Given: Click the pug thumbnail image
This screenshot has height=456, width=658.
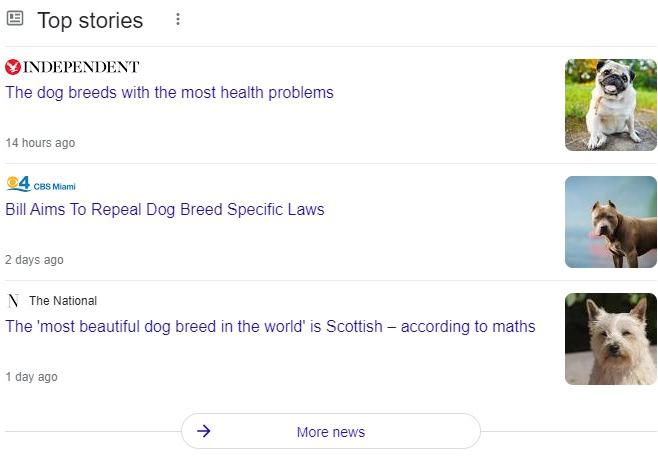Looking at the screenshot, I should point(610,105).
